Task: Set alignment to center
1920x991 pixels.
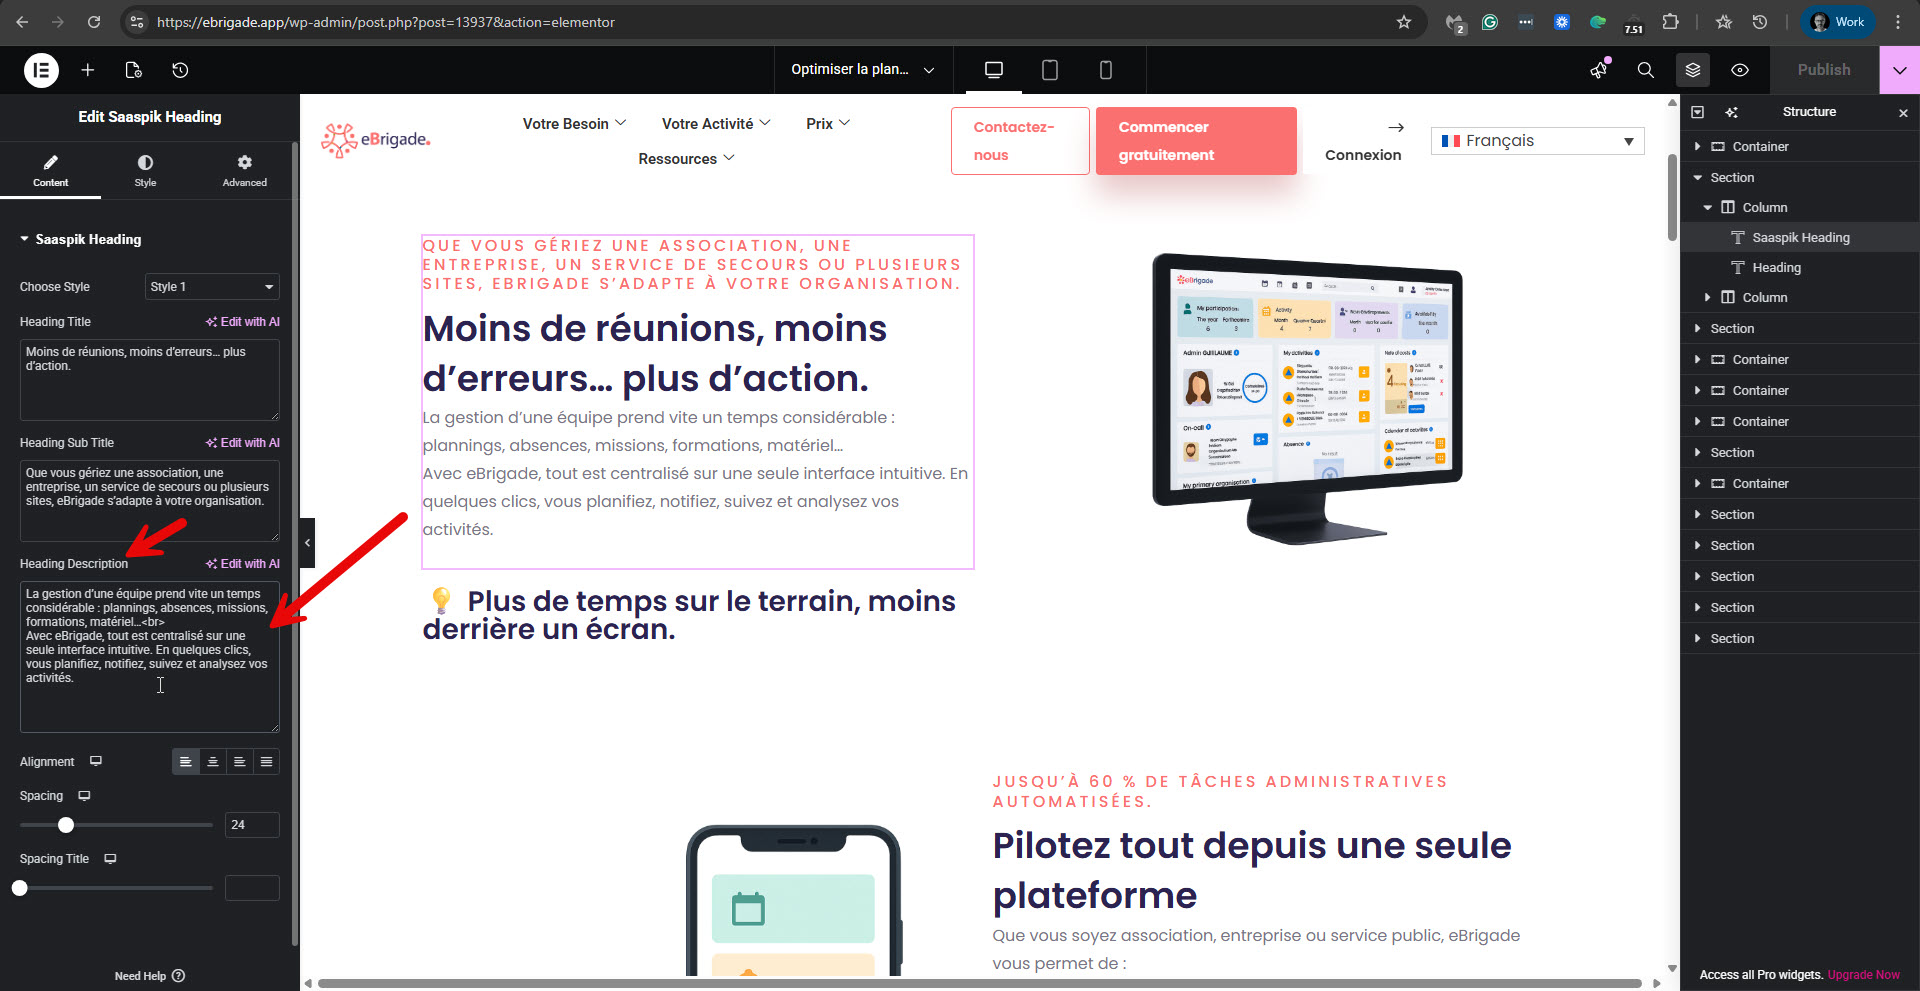Action: point(213,762)
